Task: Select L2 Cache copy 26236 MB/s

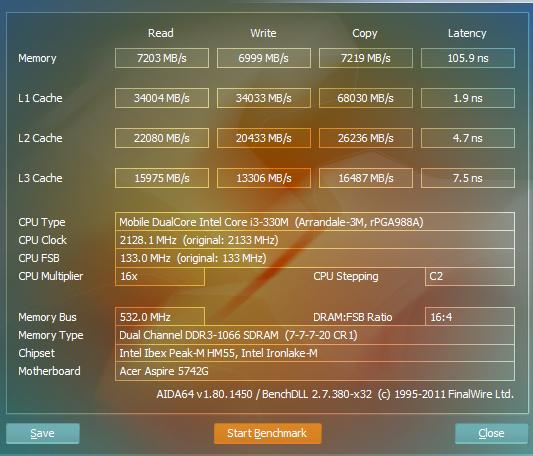Action: click(x=366, y=138)
